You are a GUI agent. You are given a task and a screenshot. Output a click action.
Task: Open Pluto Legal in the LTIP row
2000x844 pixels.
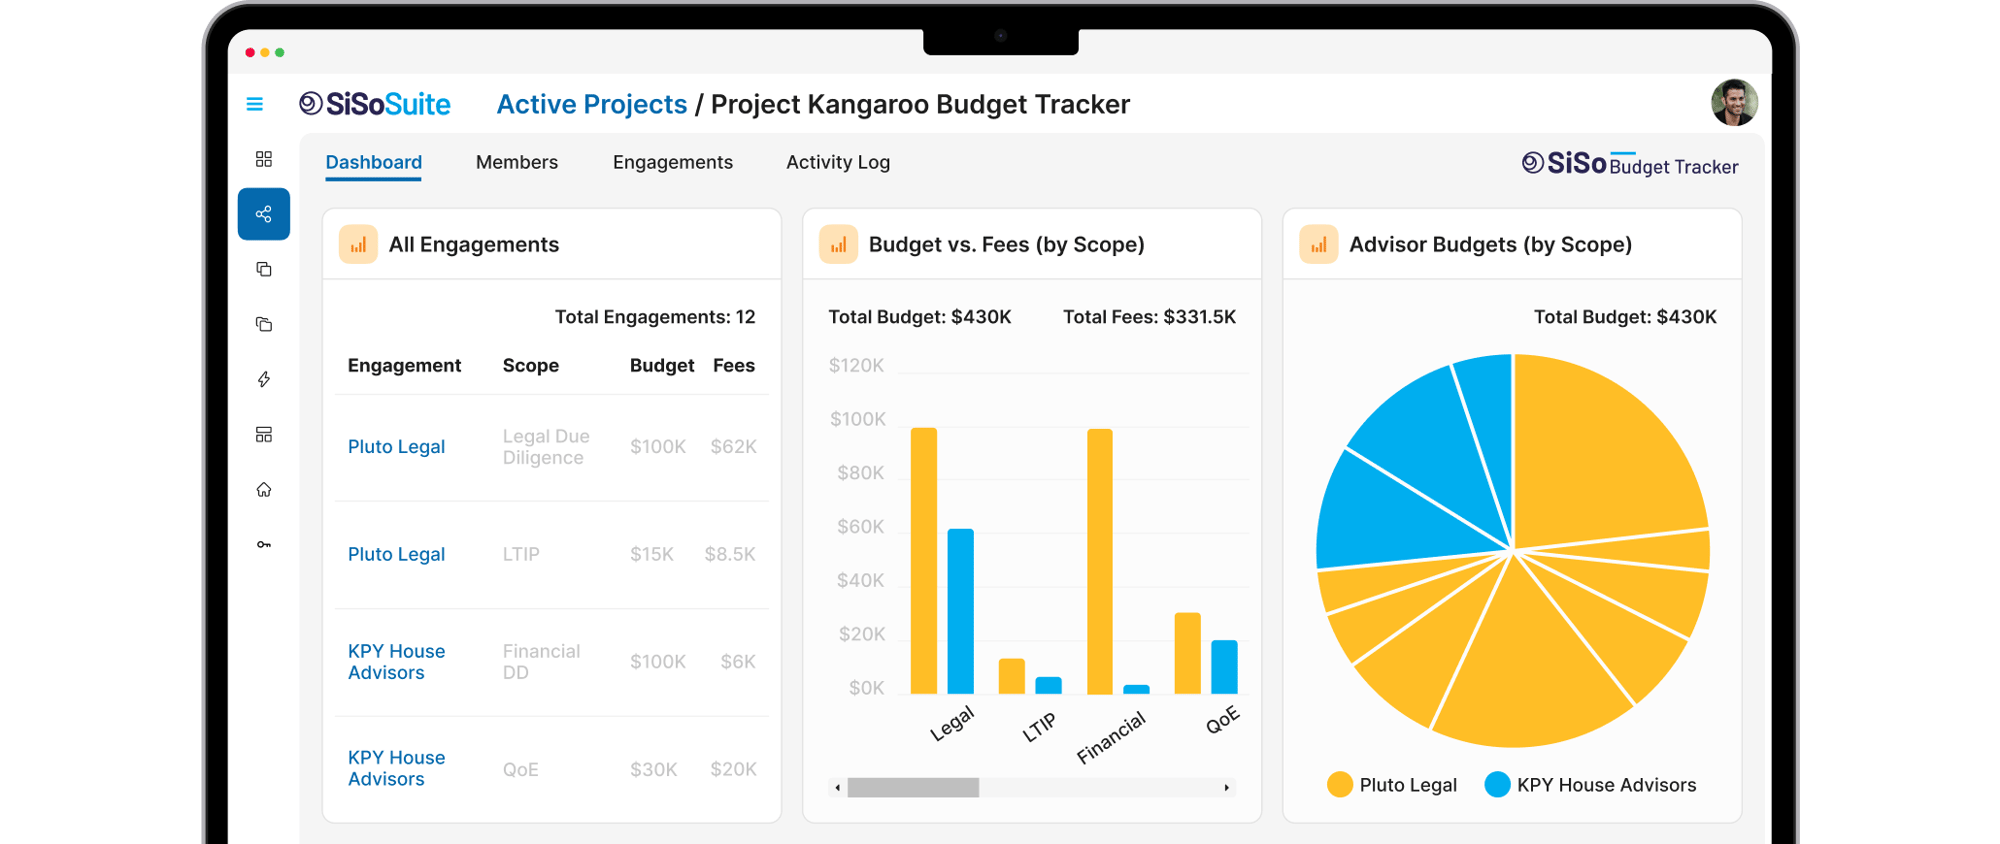pyautogui.click(x=396, y=554)
